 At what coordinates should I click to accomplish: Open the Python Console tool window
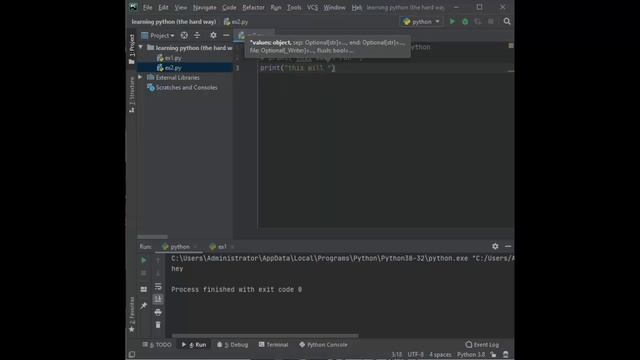(x=323, y=345)
